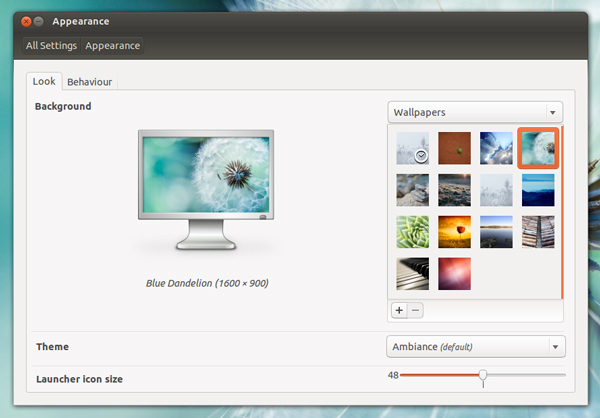Select the pale frosted plants wallpaper without the clock
Viewport: 600px width, 418px height.
tap(496, 190)
